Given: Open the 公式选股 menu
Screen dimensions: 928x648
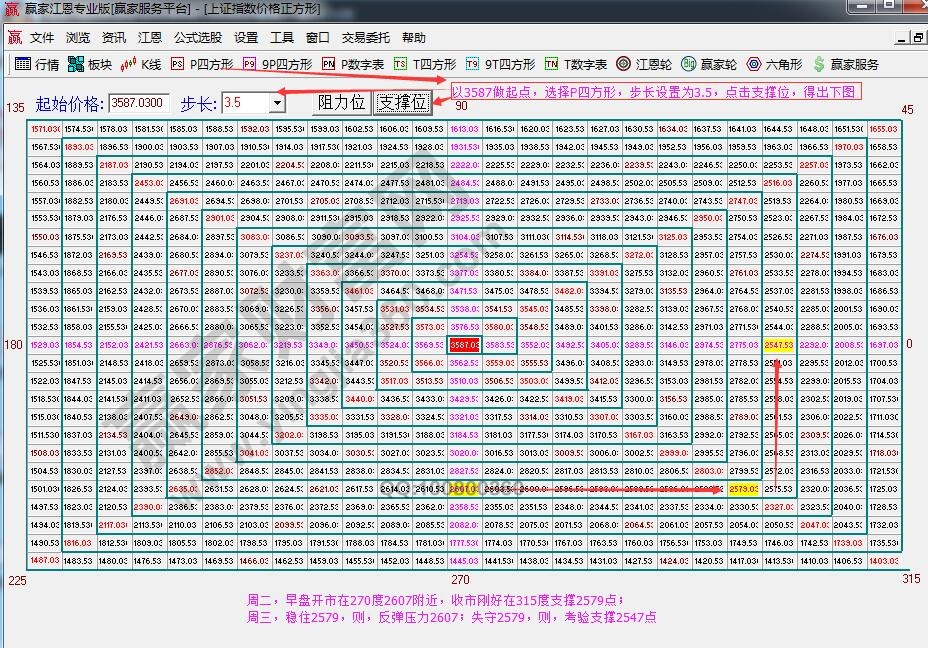Looking at the screenshot, I should [198, 38].
